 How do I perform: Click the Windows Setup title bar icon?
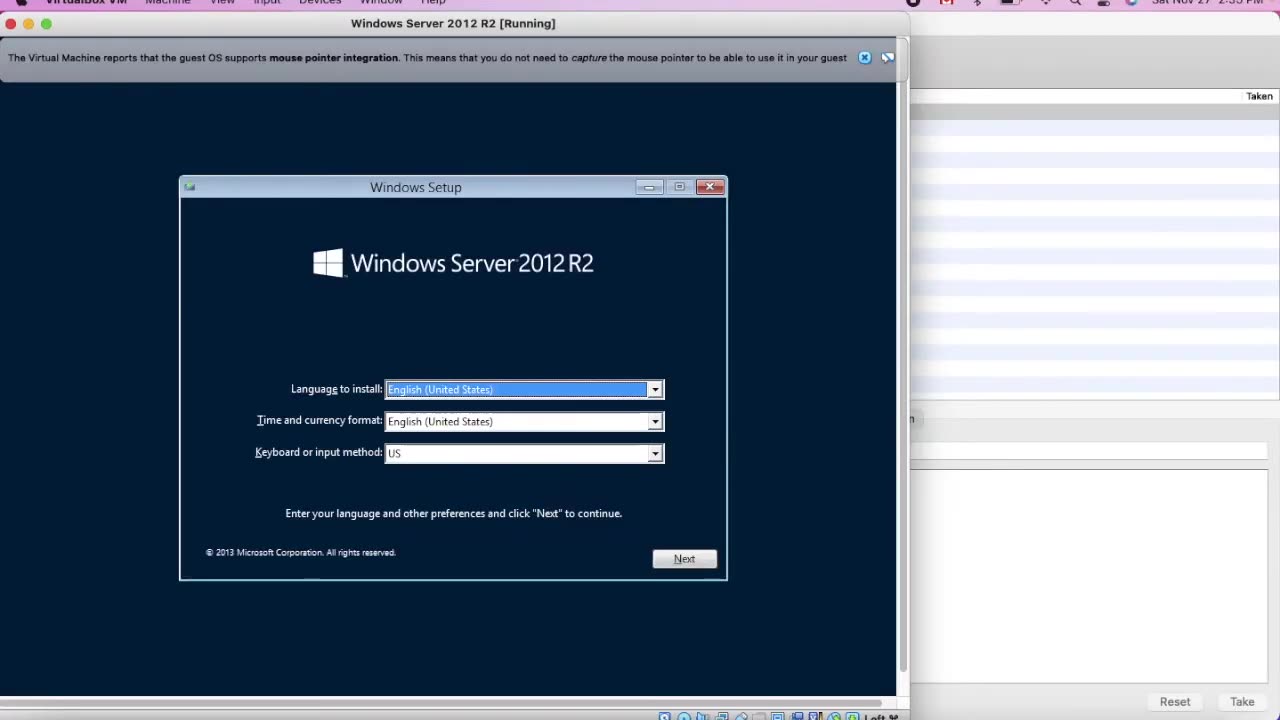(x=190, y=187)
